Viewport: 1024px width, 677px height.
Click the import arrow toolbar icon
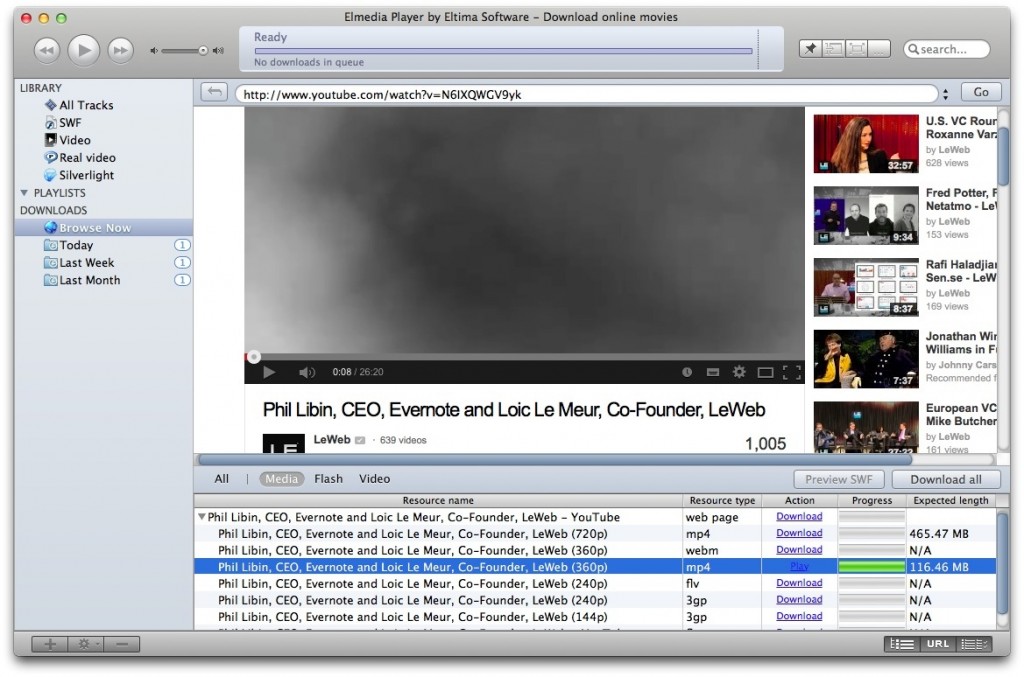tap(833, 48)
